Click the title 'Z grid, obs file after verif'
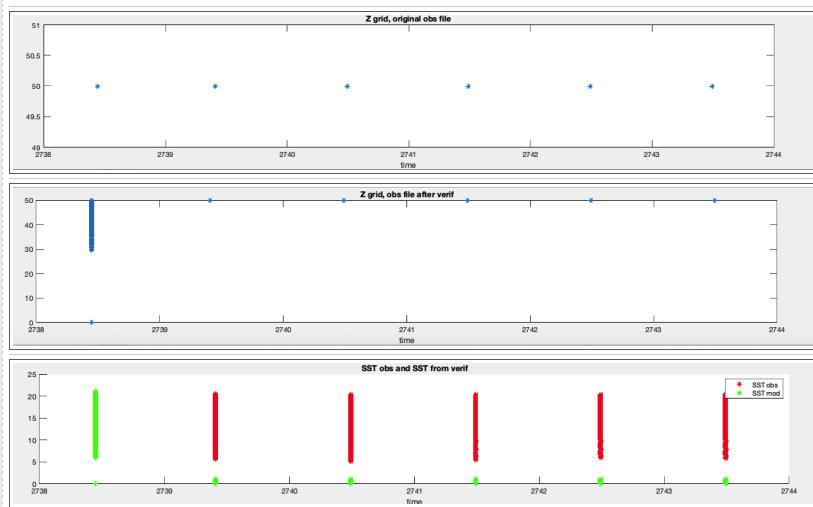Image resolution: width=813 pixels, height=507 pixels. pyautogui.click(x=407, y=194)
